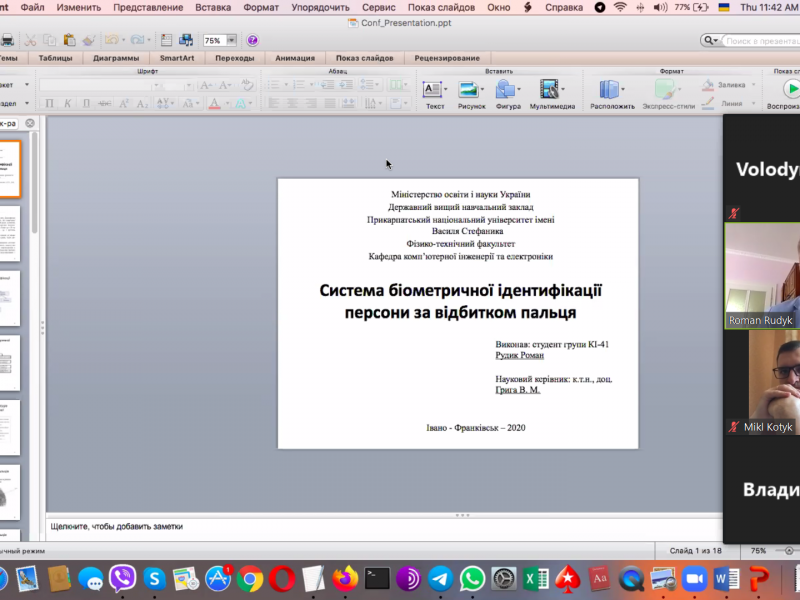Open the Вставка menu in menu bar
This screenshot has width=800, height=600.
click(x=213, y=7)
